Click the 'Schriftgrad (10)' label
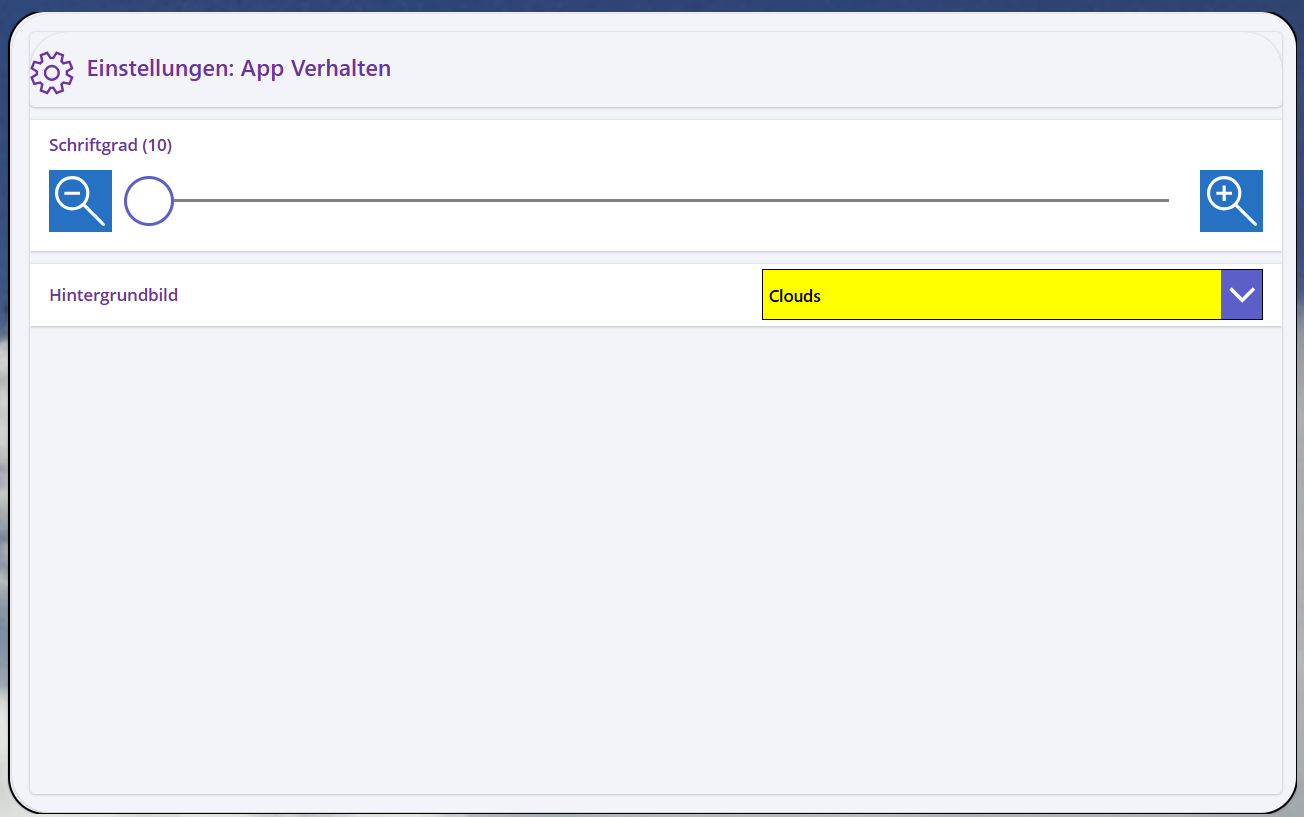 [x=110, y=146]
